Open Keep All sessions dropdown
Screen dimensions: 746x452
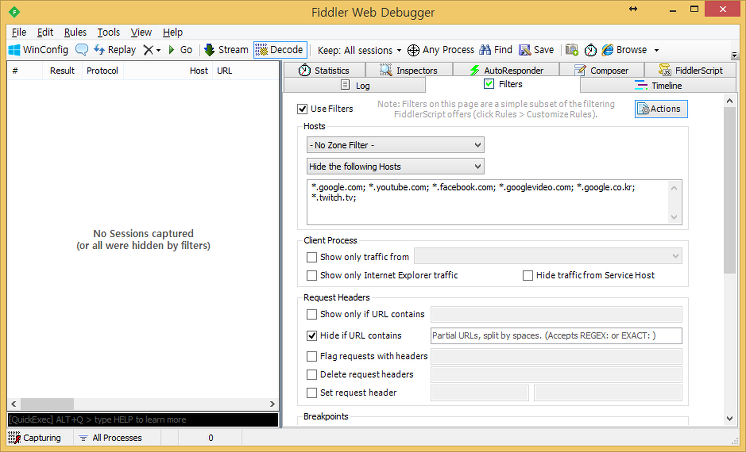coord(359,50)
